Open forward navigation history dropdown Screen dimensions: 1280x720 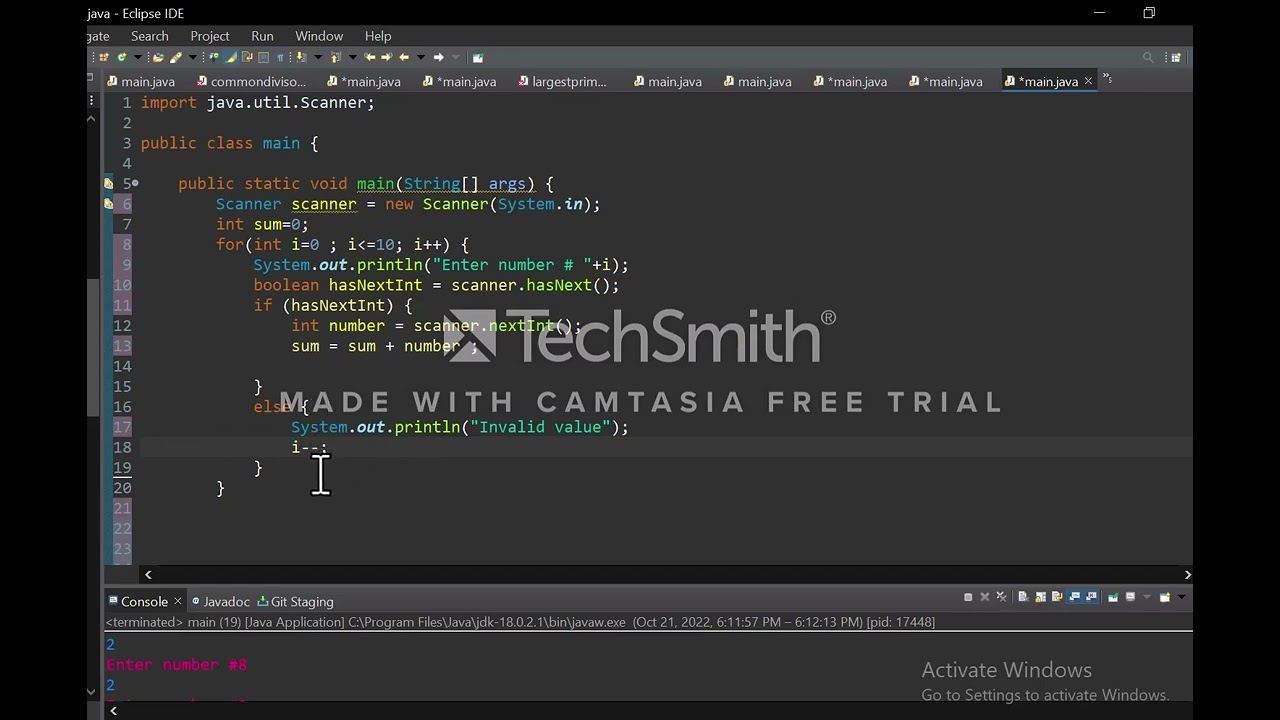456,57
